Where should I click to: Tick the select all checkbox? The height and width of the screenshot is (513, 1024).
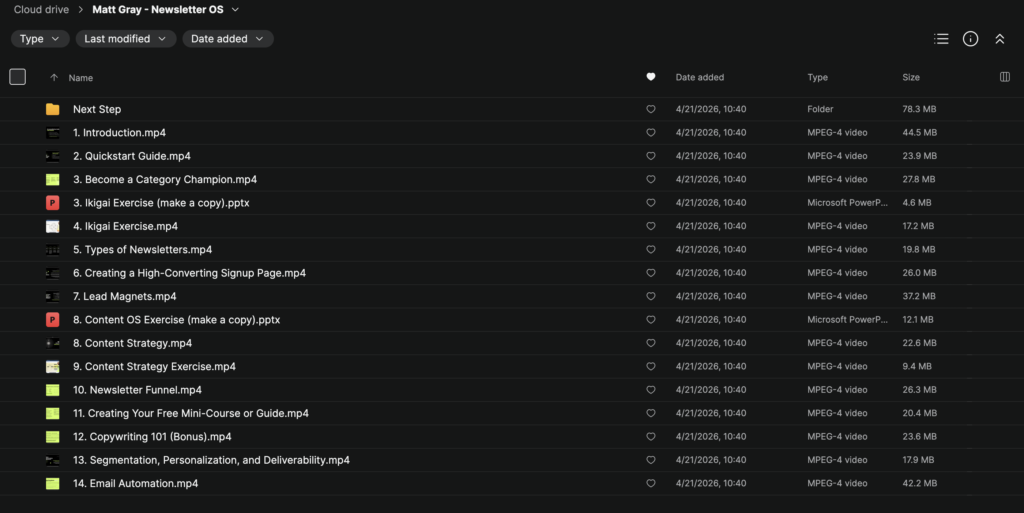[17, 77]
